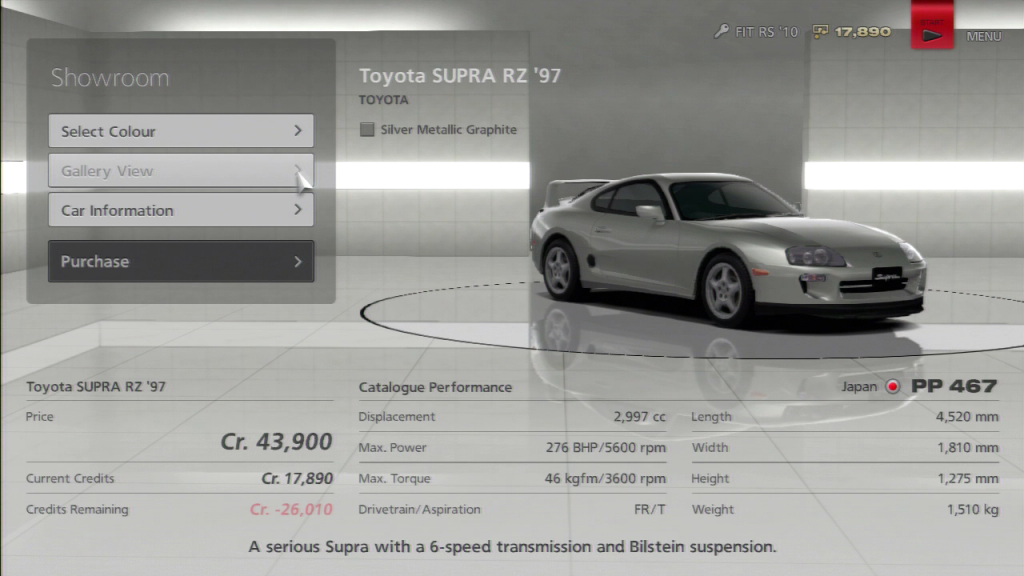
Task: Click the Max. Power value '276 BHP/5600 rpm'
Action: 606,447
